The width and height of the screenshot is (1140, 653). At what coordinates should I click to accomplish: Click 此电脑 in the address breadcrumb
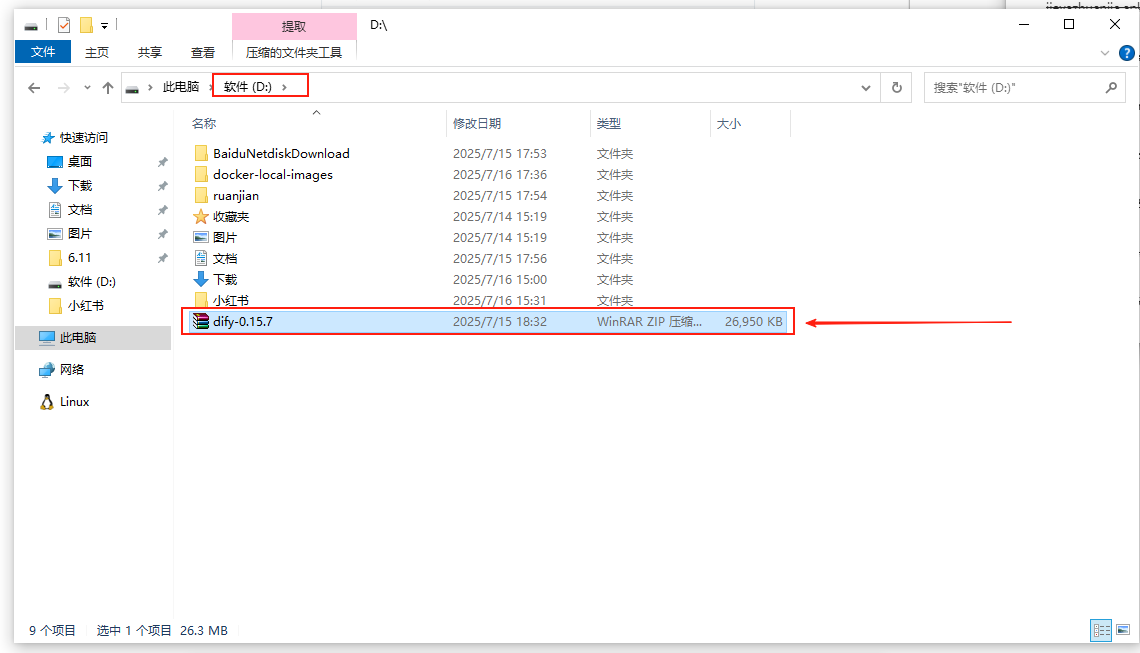click(x=181, y=87)
